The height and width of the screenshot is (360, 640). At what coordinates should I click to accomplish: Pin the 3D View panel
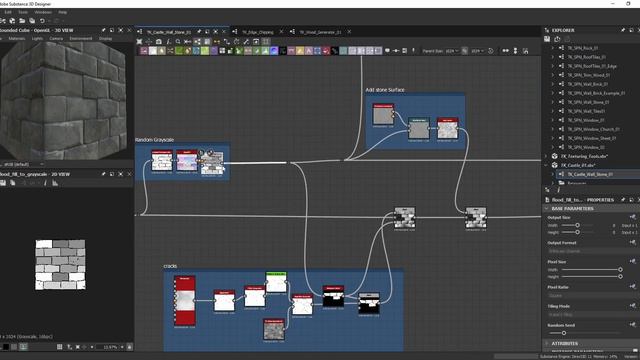[x=104, y=30]
